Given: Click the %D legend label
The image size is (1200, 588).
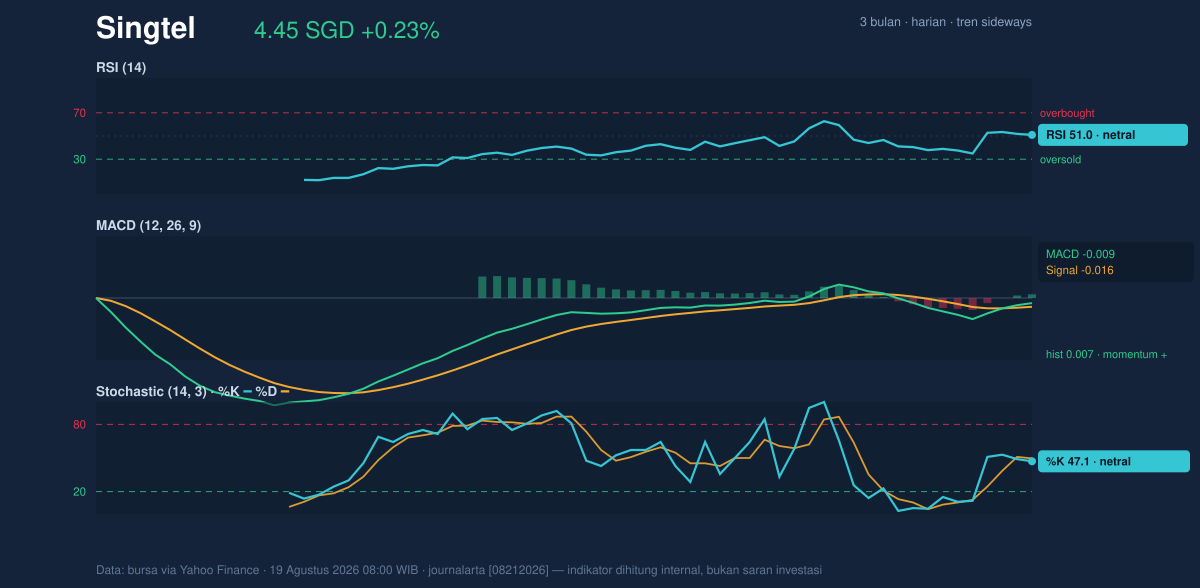Looking at the screenshot, I should (266, 391).
